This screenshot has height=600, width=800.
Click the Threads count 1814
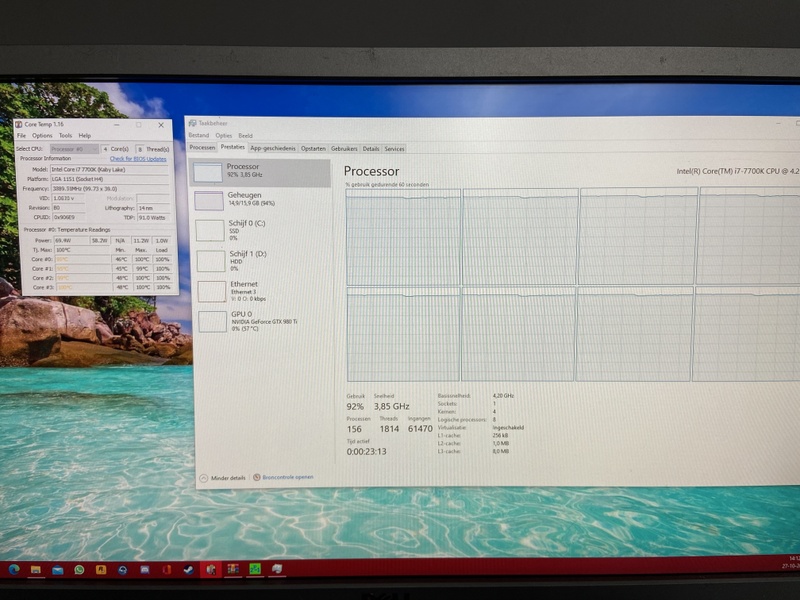389,429
